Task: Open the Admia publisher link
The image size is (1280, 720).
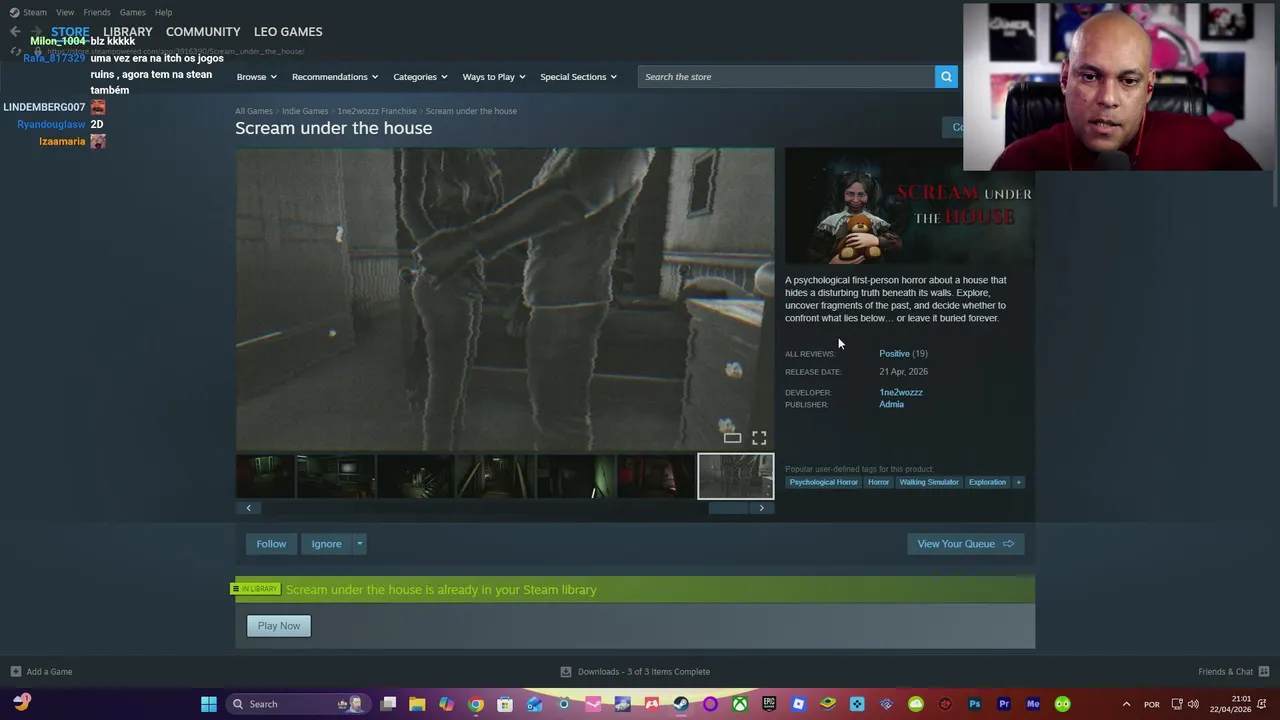Action: click(891, 404)
